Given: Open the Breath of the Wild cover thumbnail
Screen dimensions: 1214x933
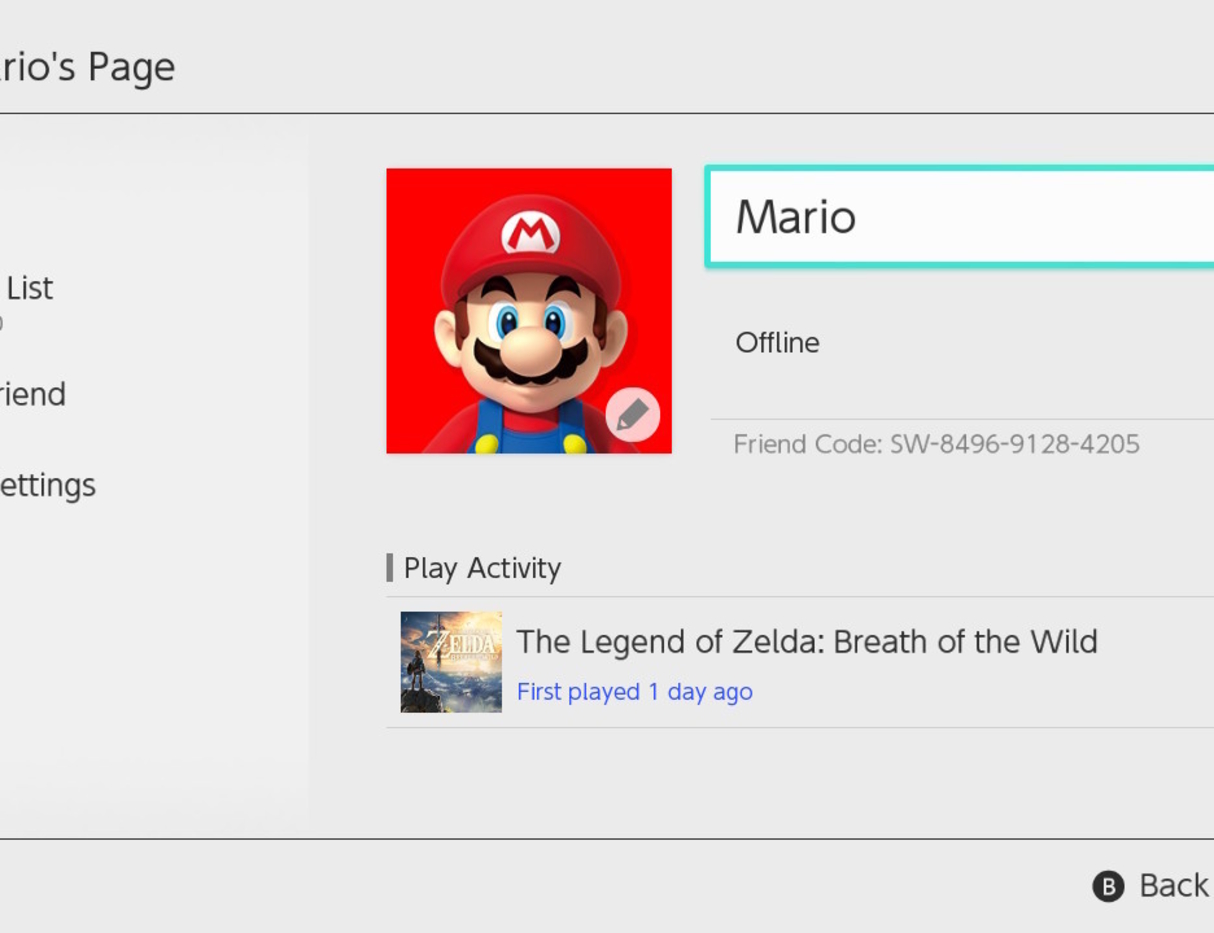Looking at the screenshot, I should (451, 662).
